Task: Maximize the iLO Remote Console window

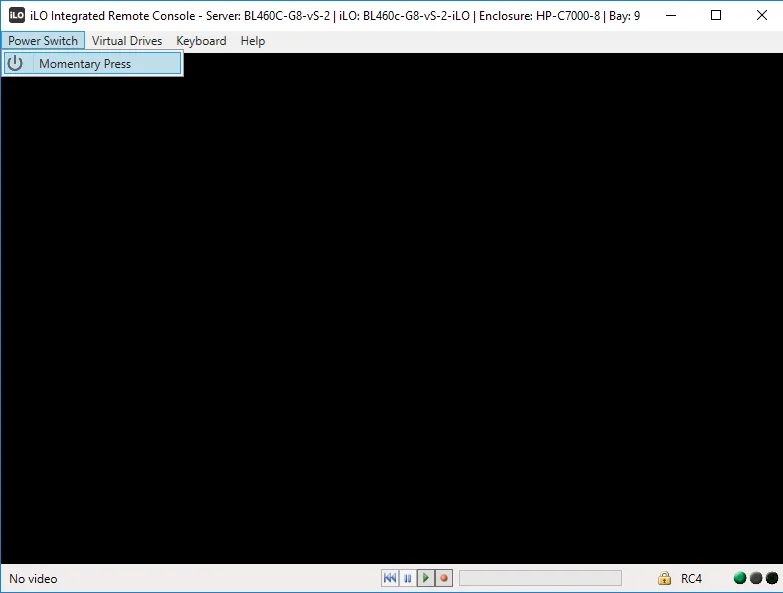Action: pyautogui.click(x=716, y=15)
